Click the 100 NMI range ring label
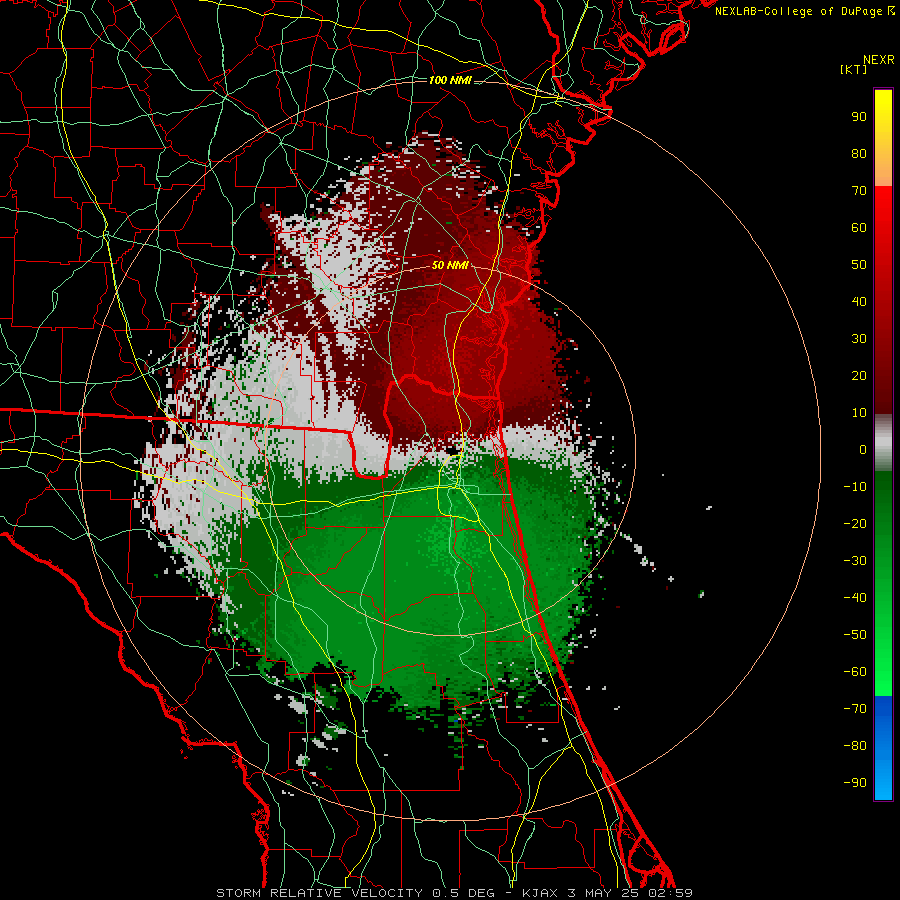This screenshot has height=900, width=900. click(450, 80)
